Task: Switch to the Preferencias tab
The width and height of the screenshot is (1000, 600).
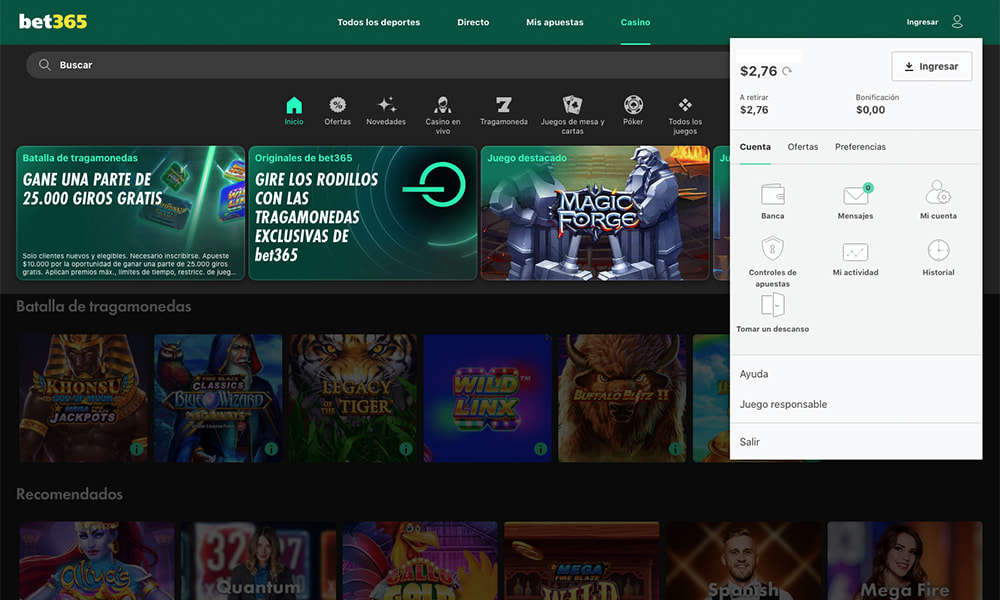Action: (x=860, y=147)
